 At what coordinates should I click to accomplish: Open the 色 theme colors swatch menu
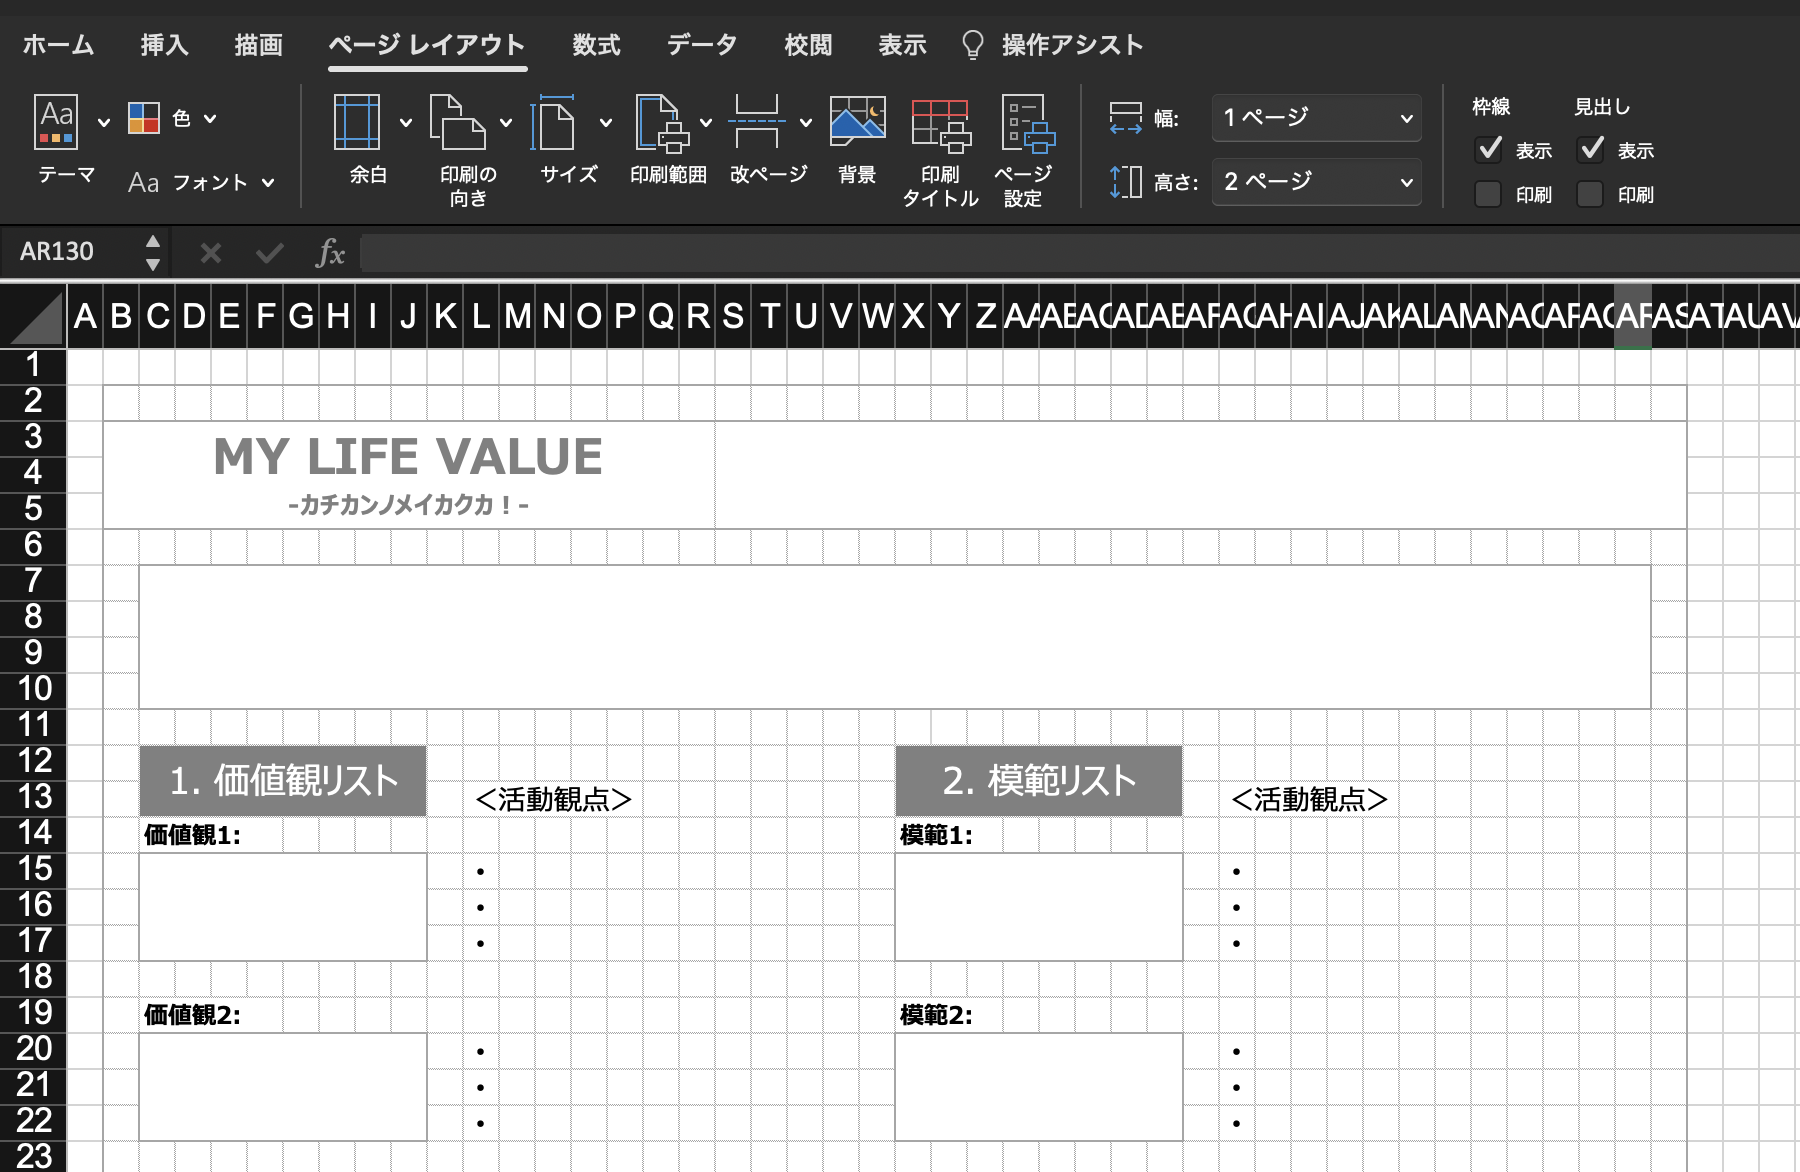(x=172, y=118)
